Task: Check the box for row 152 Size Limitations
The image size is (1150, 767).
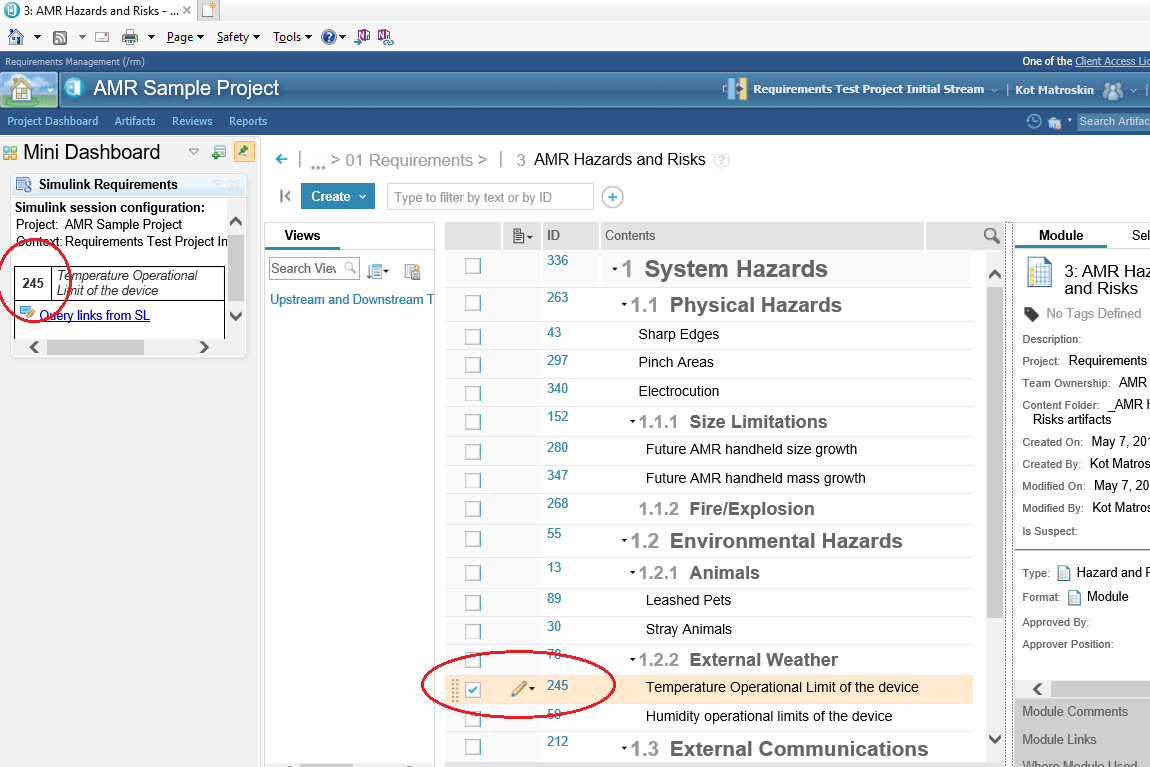Action: (473, 422)
